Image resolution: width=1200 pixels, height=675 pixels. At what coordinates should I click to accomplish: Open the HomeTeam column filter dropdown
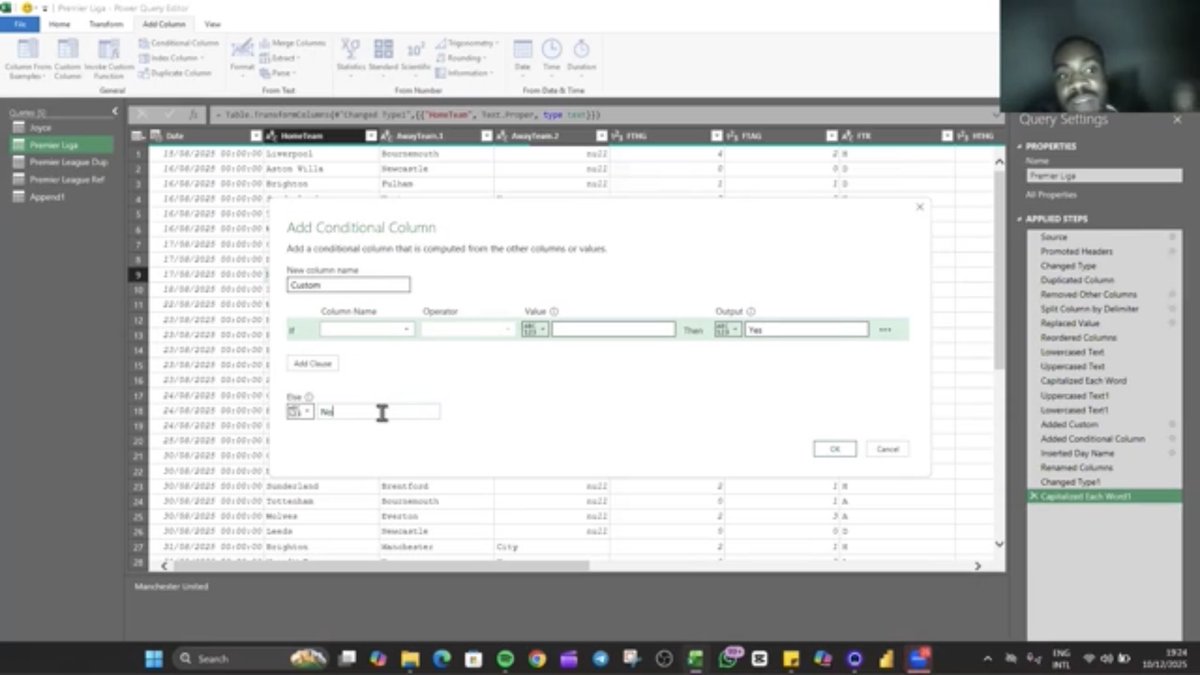(x=372, y=136)
